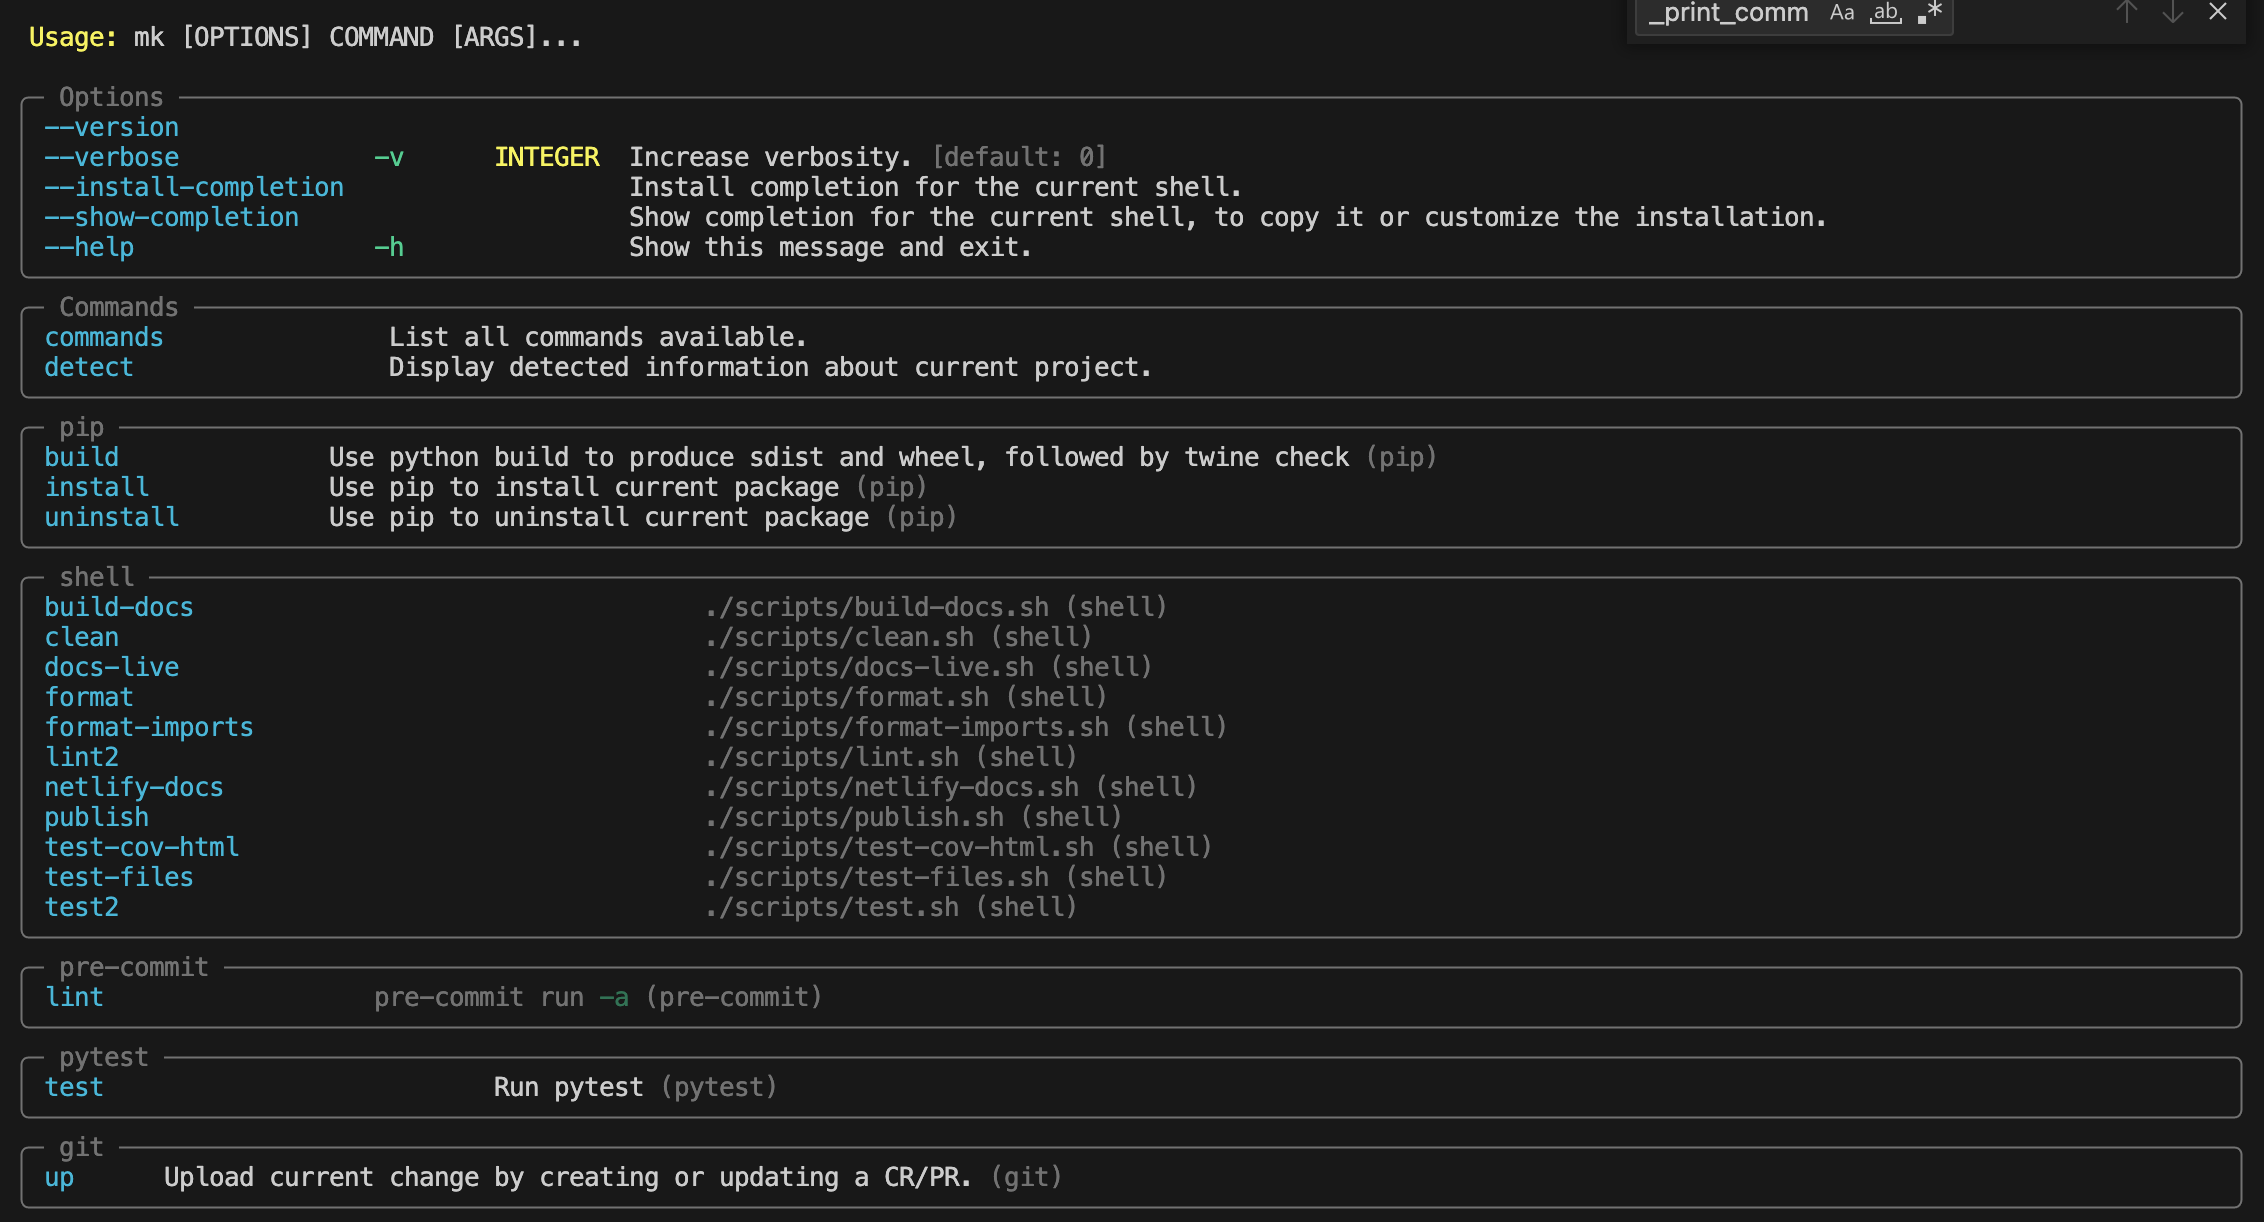Click the --install-completion option text
Image resolution: width=2264 pixels, height=1222 pixels.
coord(194,187)
